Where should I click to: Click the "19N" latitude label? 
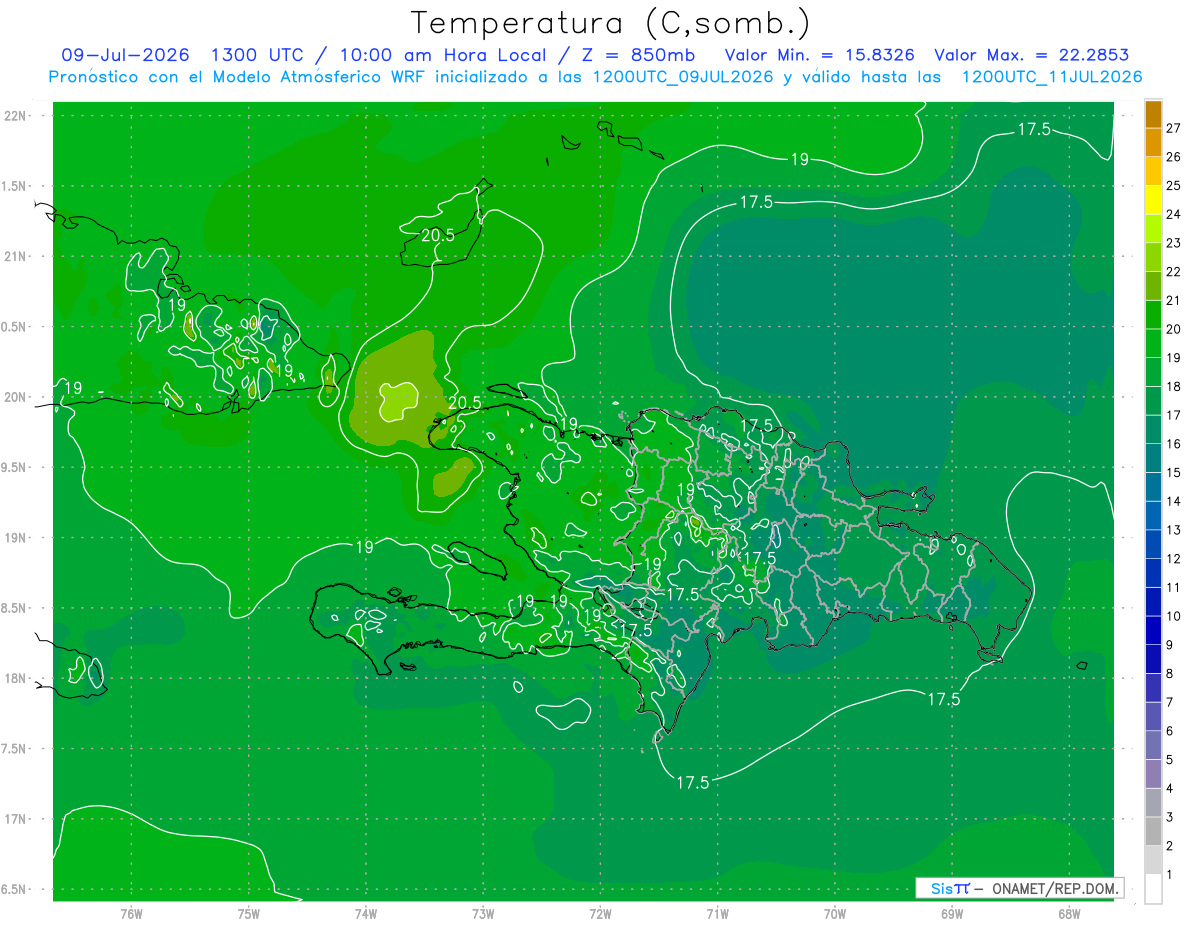(x=16, y=538)
